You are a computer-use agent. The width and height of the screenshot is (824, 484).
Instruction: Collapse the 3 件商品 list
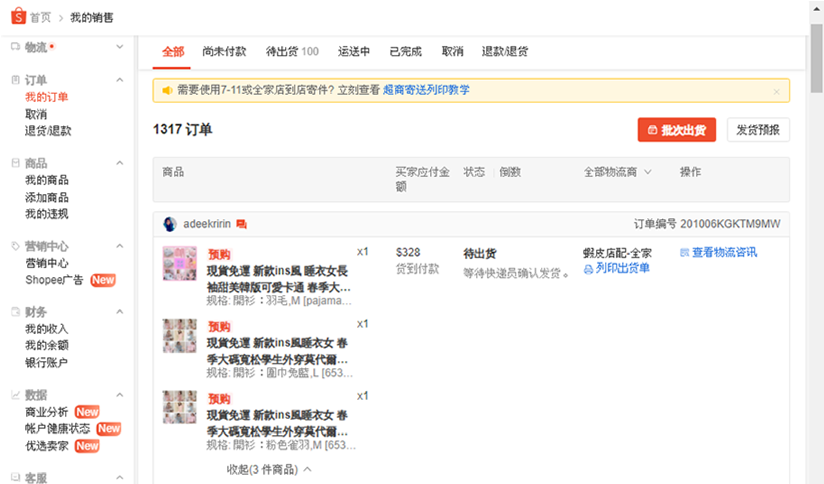point(269,468)
